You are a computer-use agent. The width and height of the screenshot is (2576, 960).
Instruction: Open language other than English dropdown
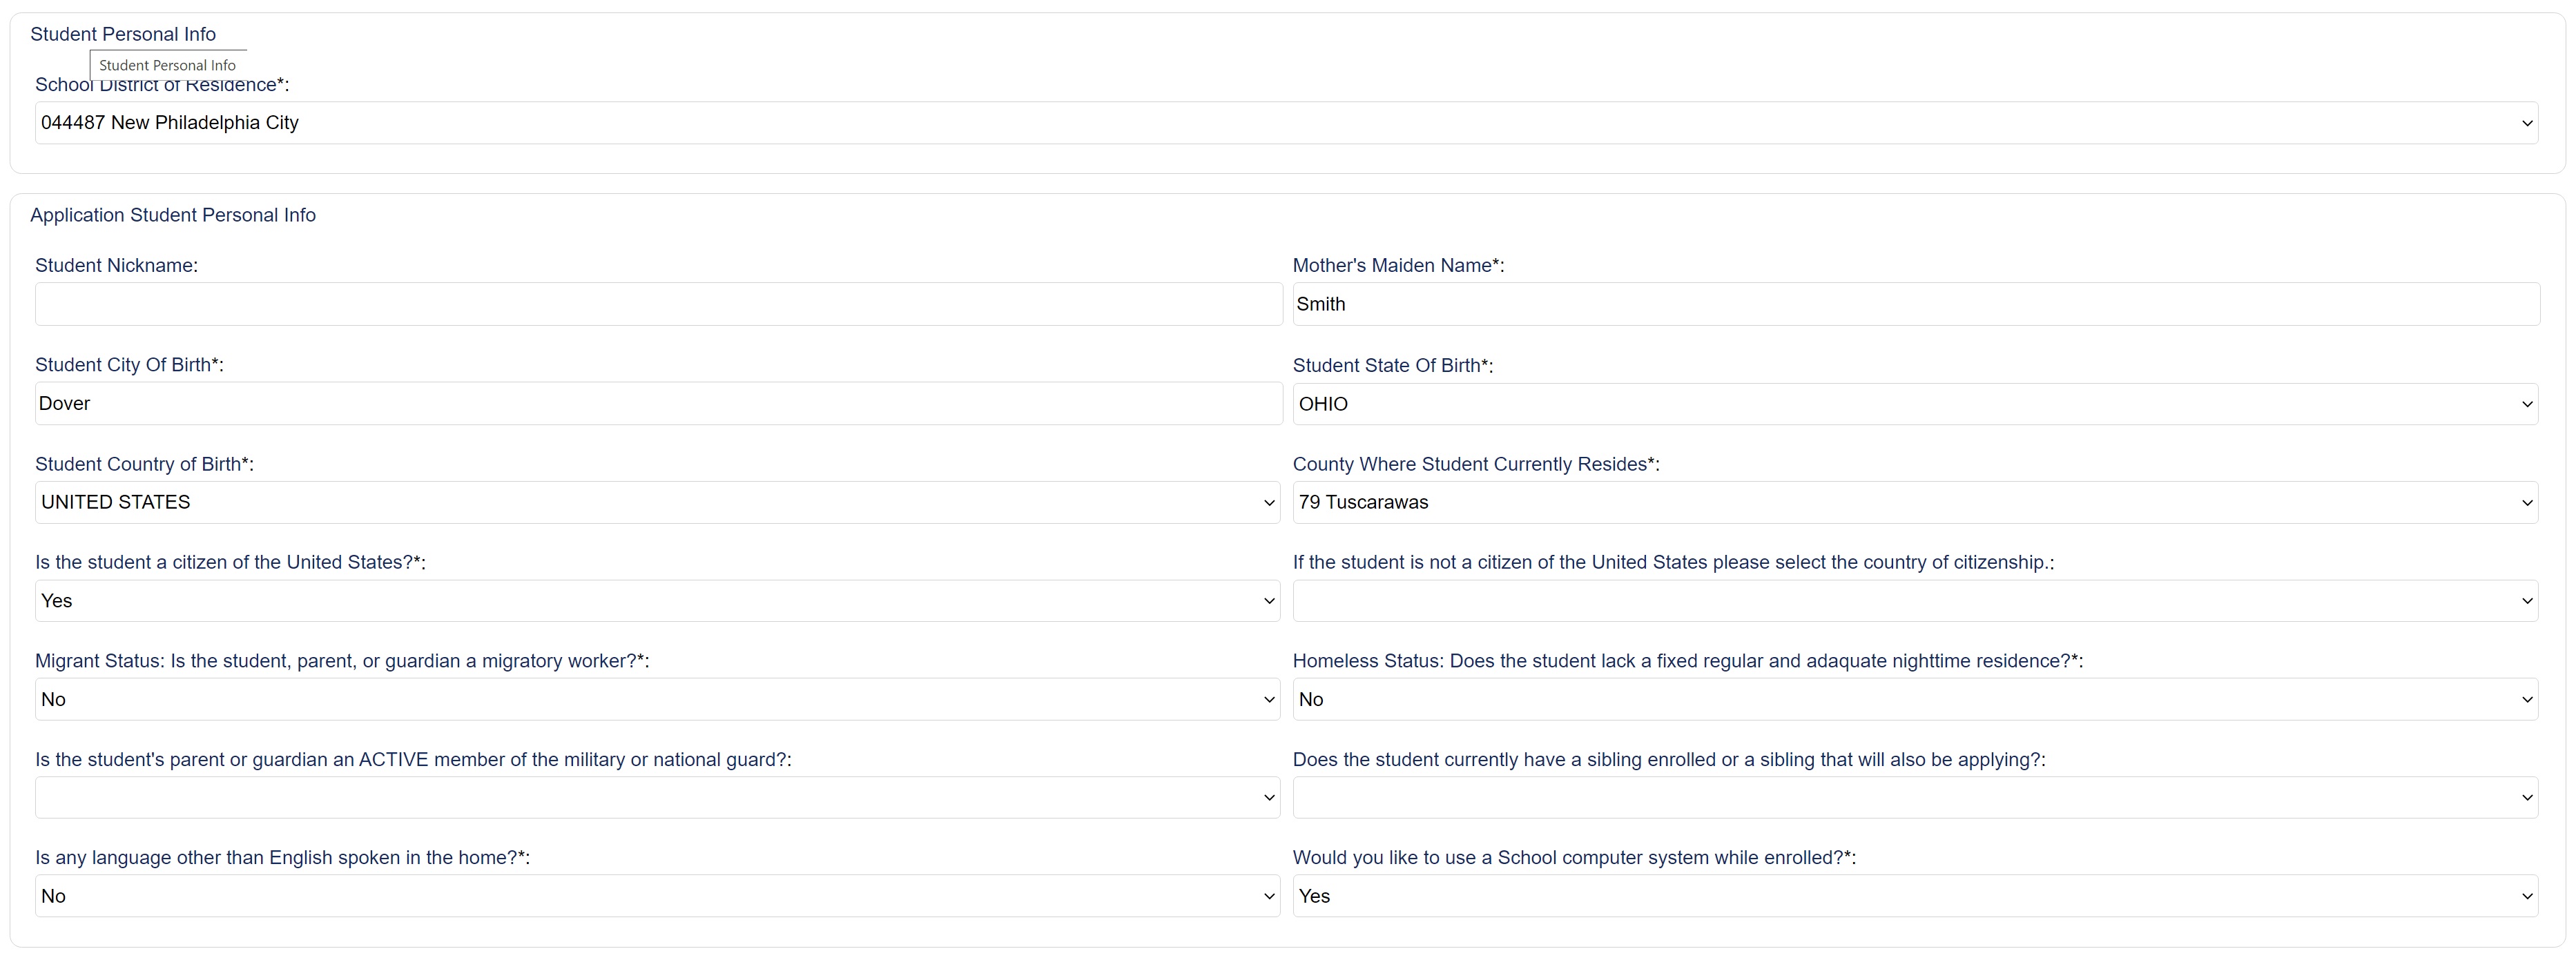coord(657,896)
